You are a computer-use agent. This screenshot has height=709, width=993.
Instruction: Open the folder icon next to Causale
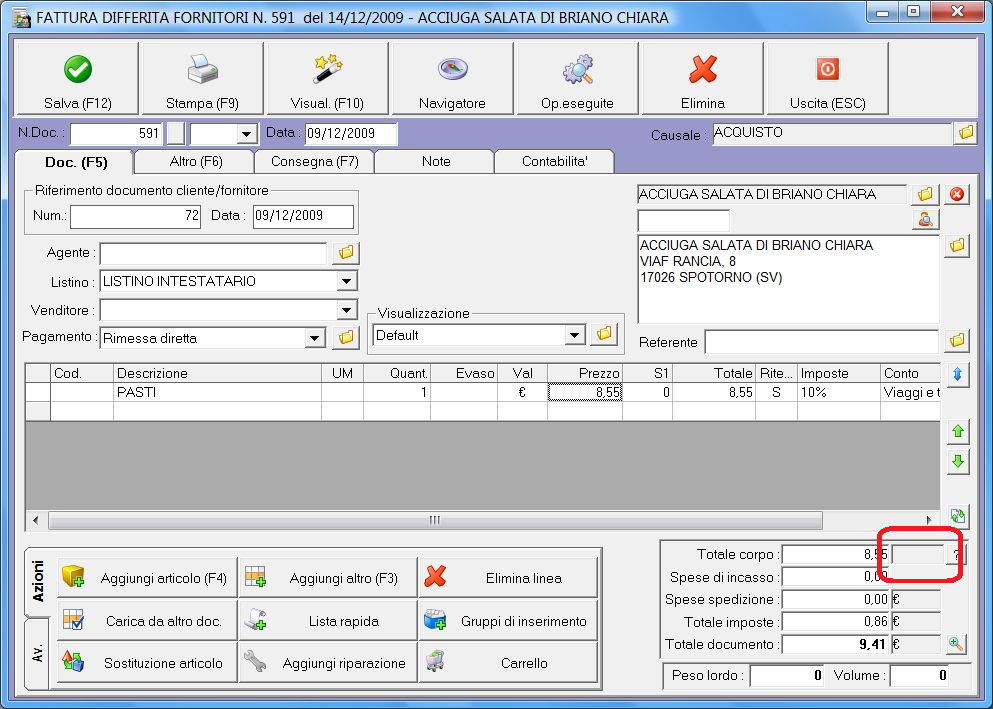pyautogui.click(x=965, y=133)
